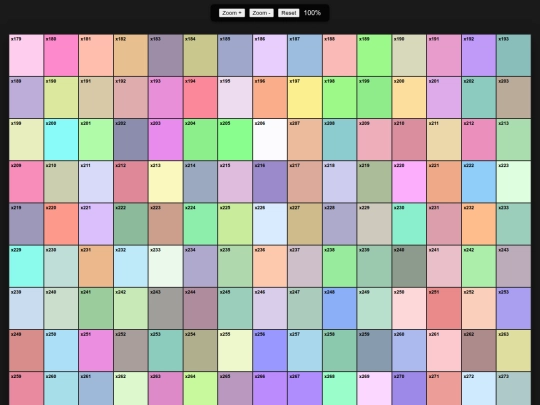Select the light pink x179 swatch

[26, 55]
